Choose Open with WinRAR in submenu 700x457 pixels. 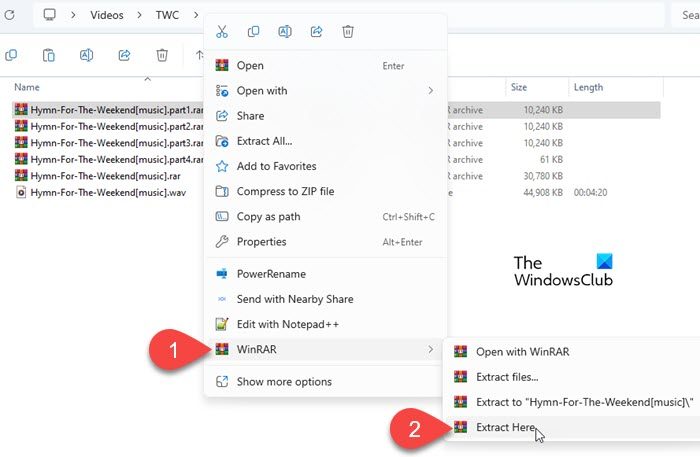pos(574,352)
